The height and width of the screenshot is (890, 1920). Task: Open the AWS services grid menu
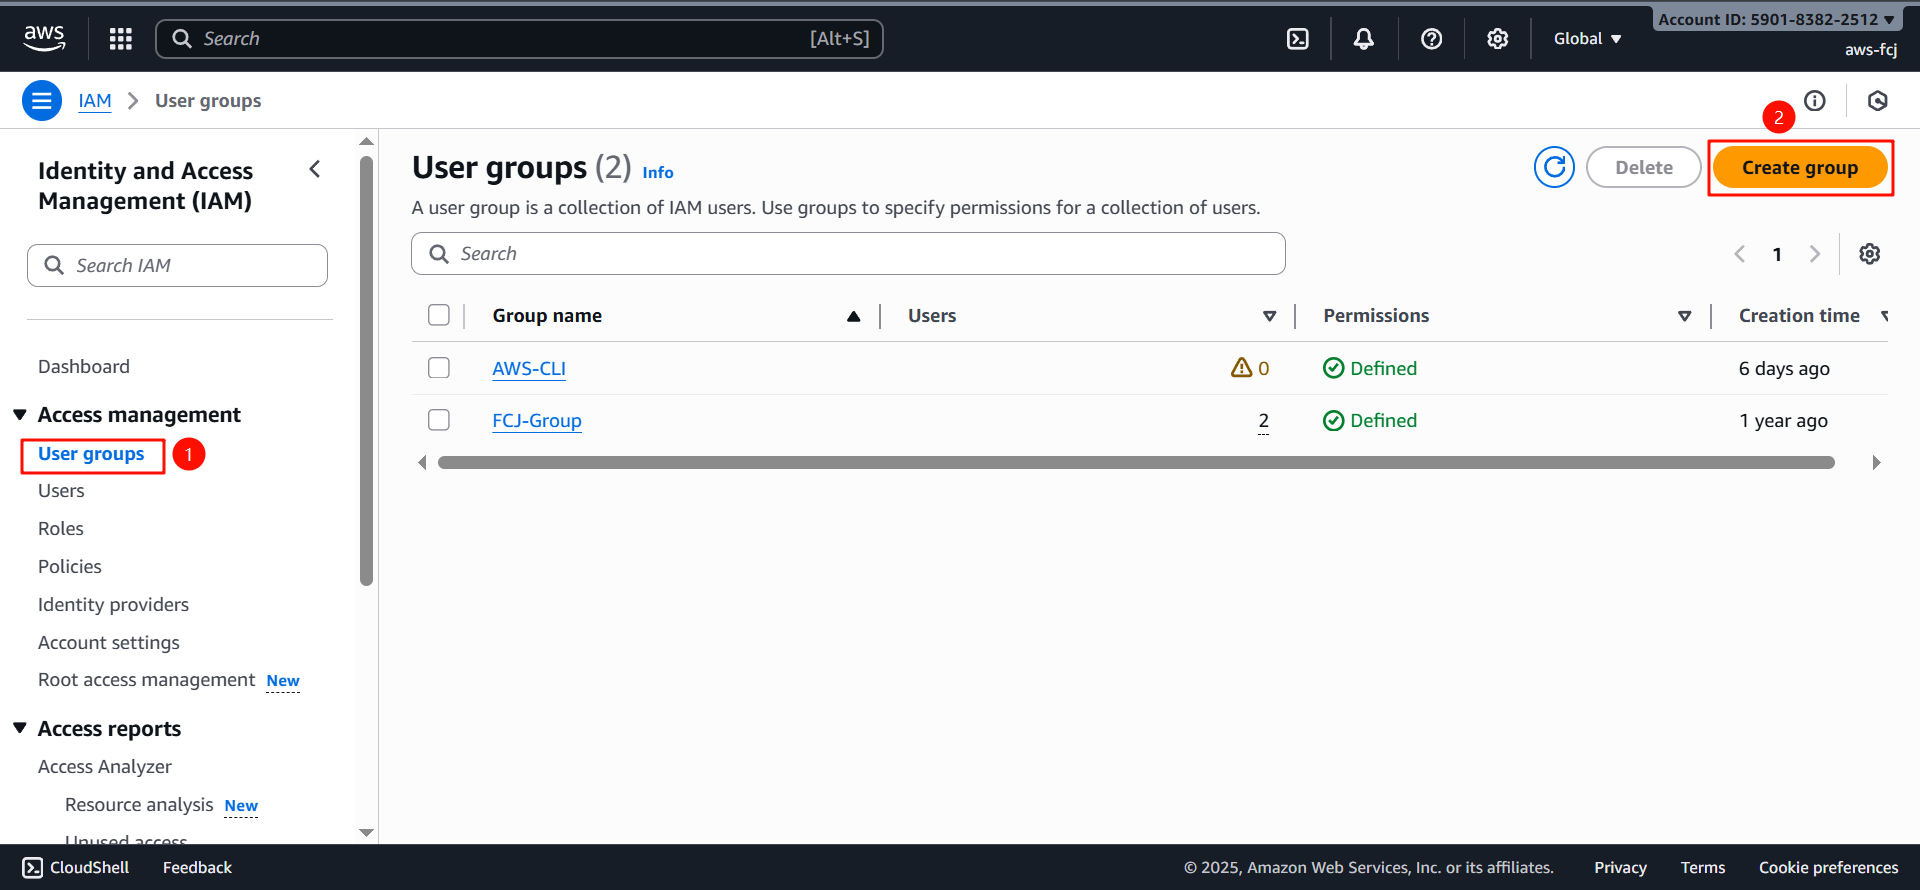point(121,38)
